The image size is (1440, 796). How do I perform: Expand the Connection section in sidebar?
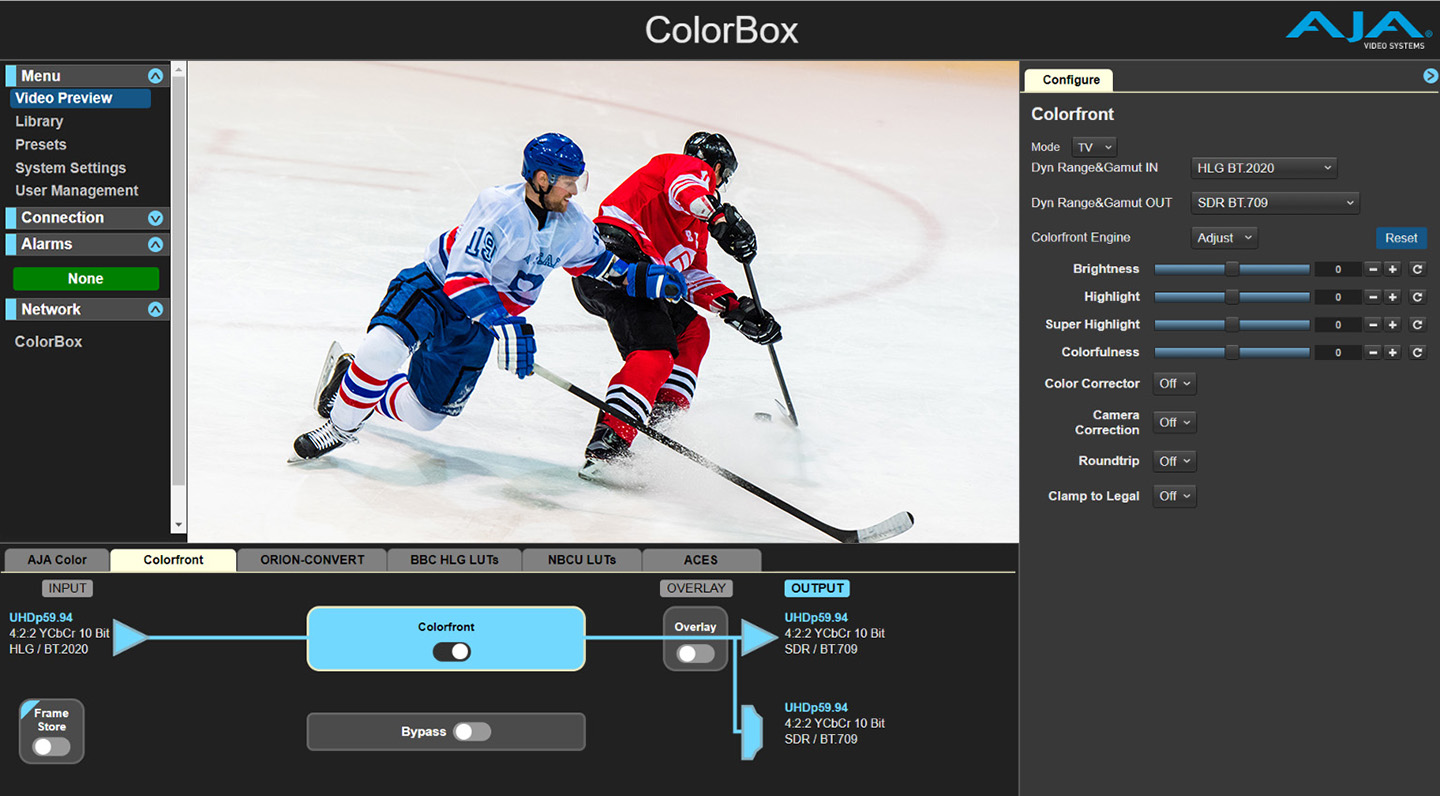click(x=155, y=218)
